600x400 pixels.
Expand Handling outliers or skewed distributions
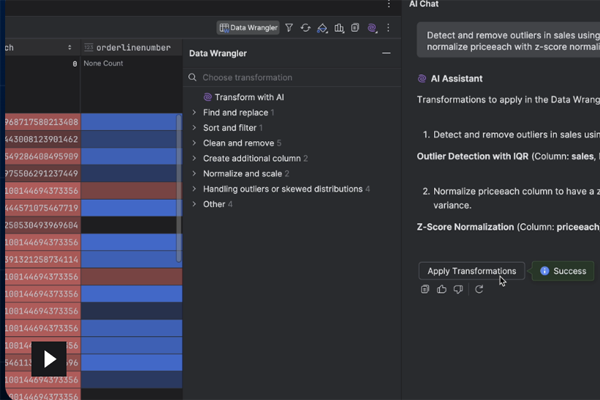tap(194, 189)
